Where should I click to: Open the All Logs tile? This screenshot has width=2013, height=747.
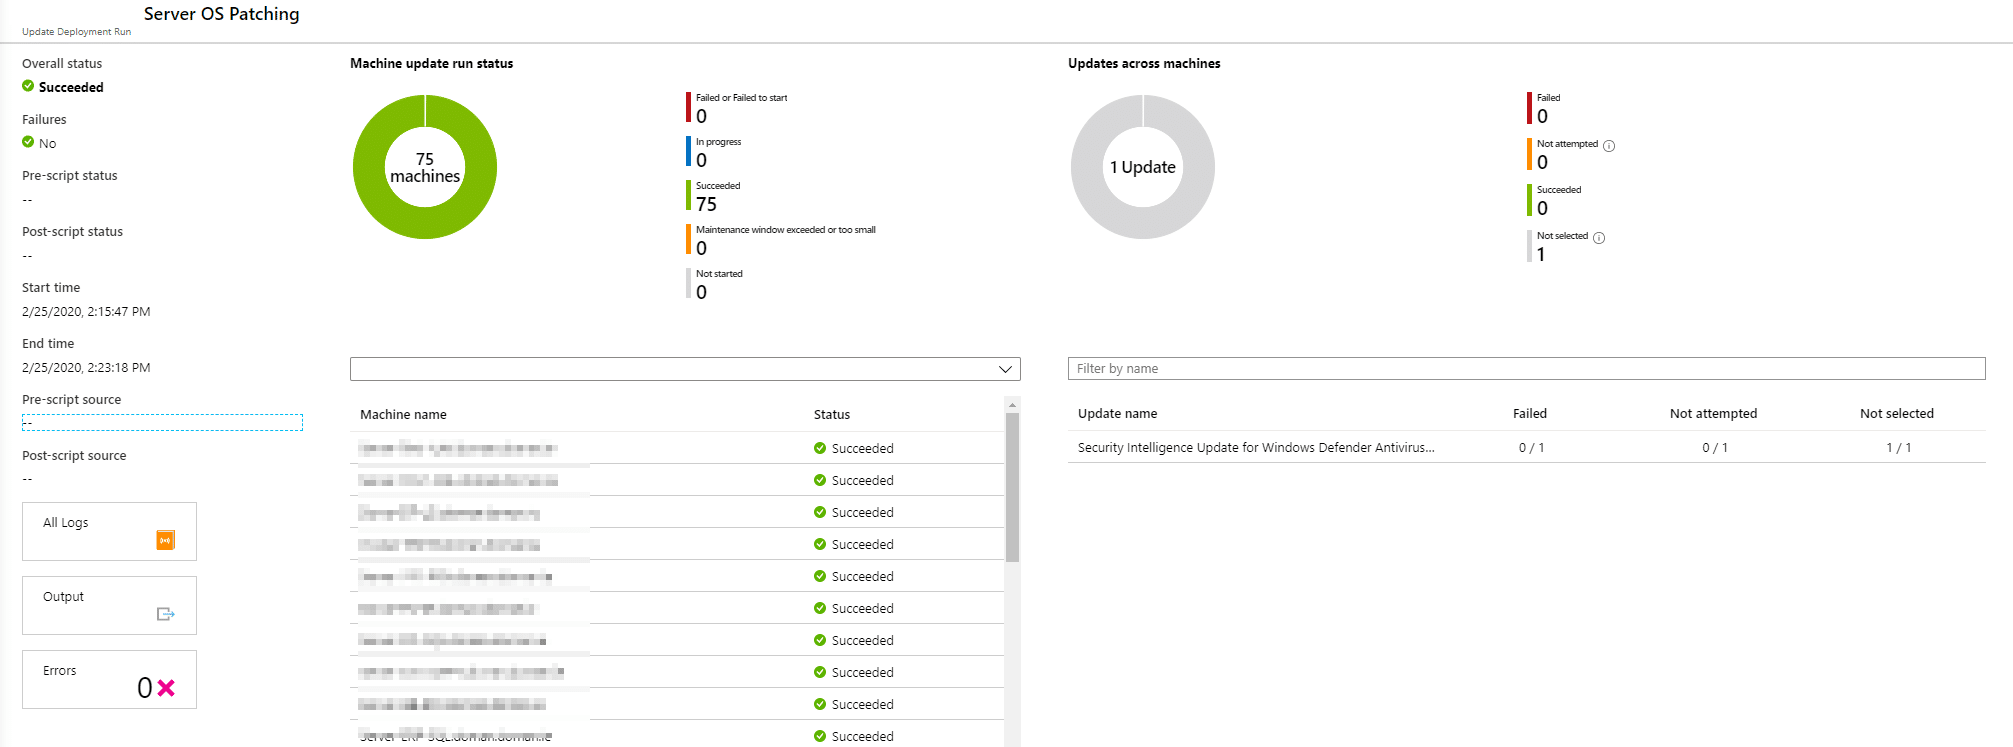109,531
